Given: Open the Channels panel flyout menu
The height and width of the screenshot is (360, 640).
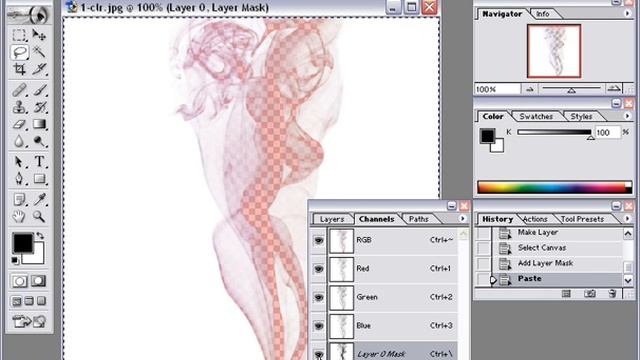Looking at the screenshot, I should [462, 219].
